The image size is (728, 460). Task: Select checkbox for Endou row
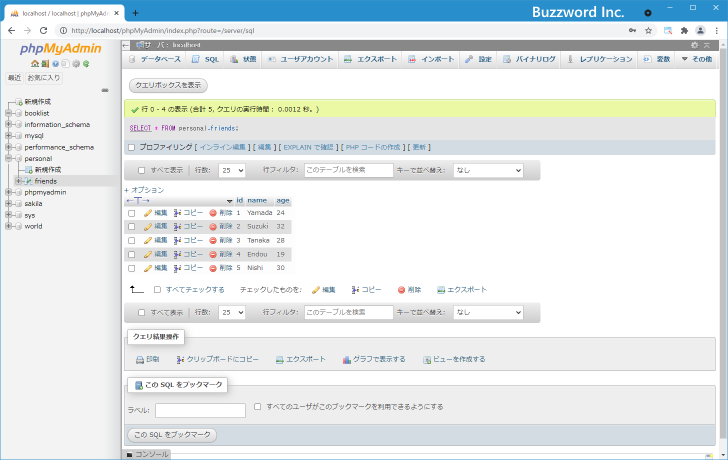pyautogui.click(x=131, y=255)
